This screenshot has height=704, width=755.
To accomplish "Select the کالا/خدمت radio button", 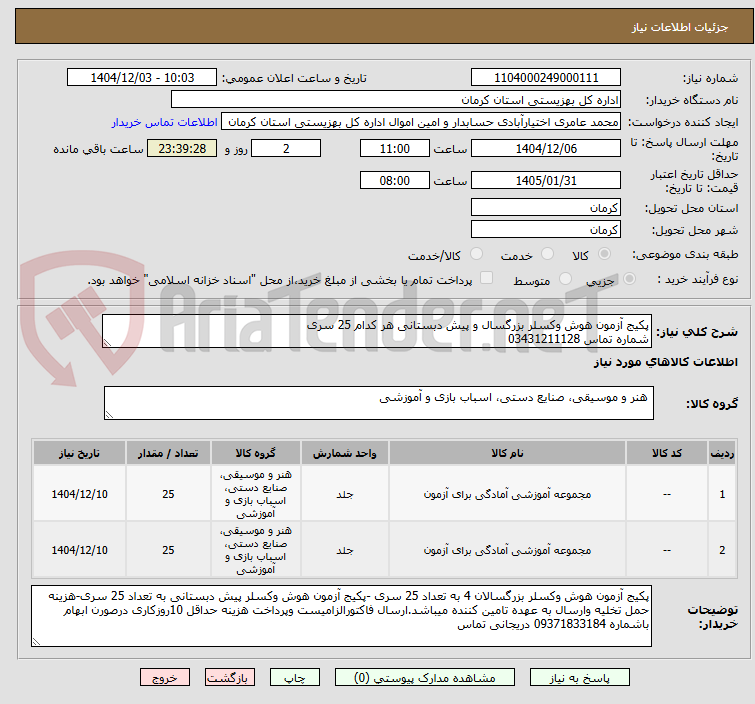I will (476, 254).
